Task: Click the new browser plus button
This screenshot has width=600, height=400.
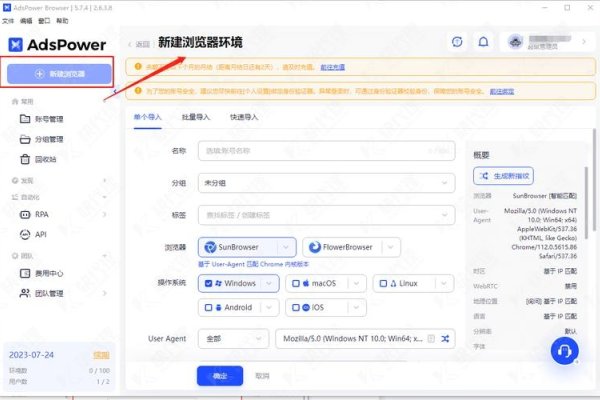Action: pos(59,74)
